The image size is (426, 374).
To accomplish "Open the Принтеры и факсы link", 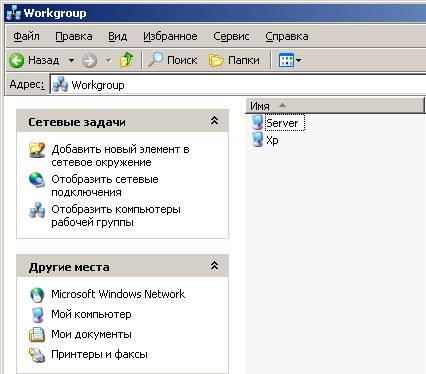I will tap(99, 354).
